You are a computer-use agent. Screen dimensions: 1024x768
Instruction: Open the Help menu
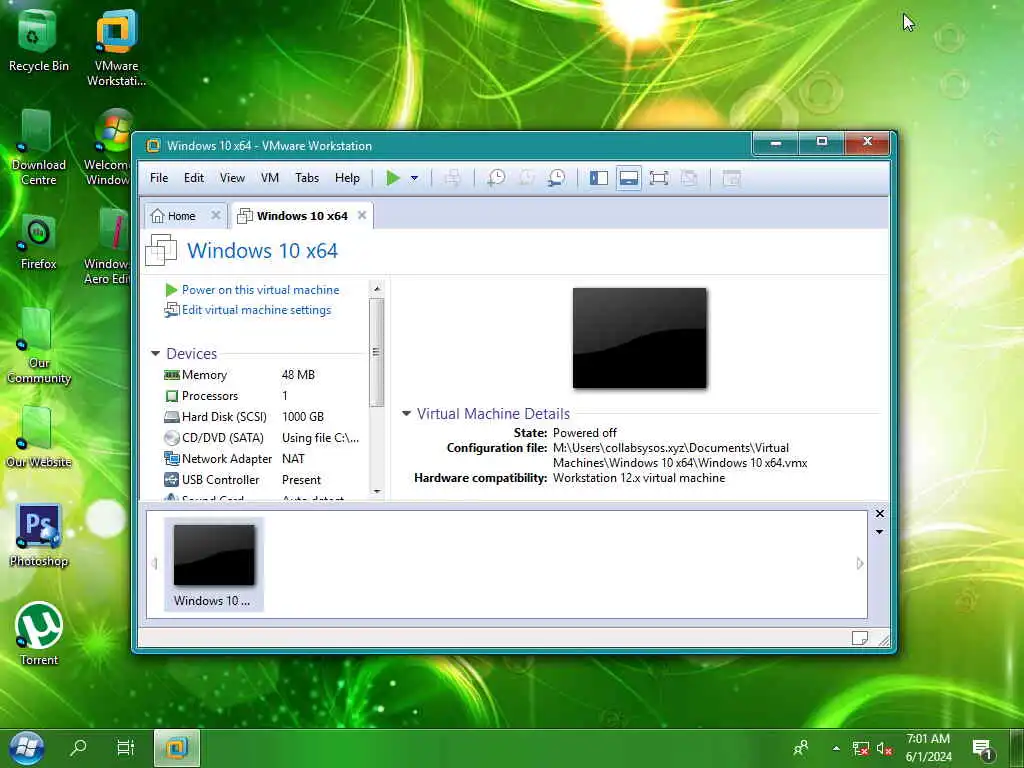(x=347, y=178)
